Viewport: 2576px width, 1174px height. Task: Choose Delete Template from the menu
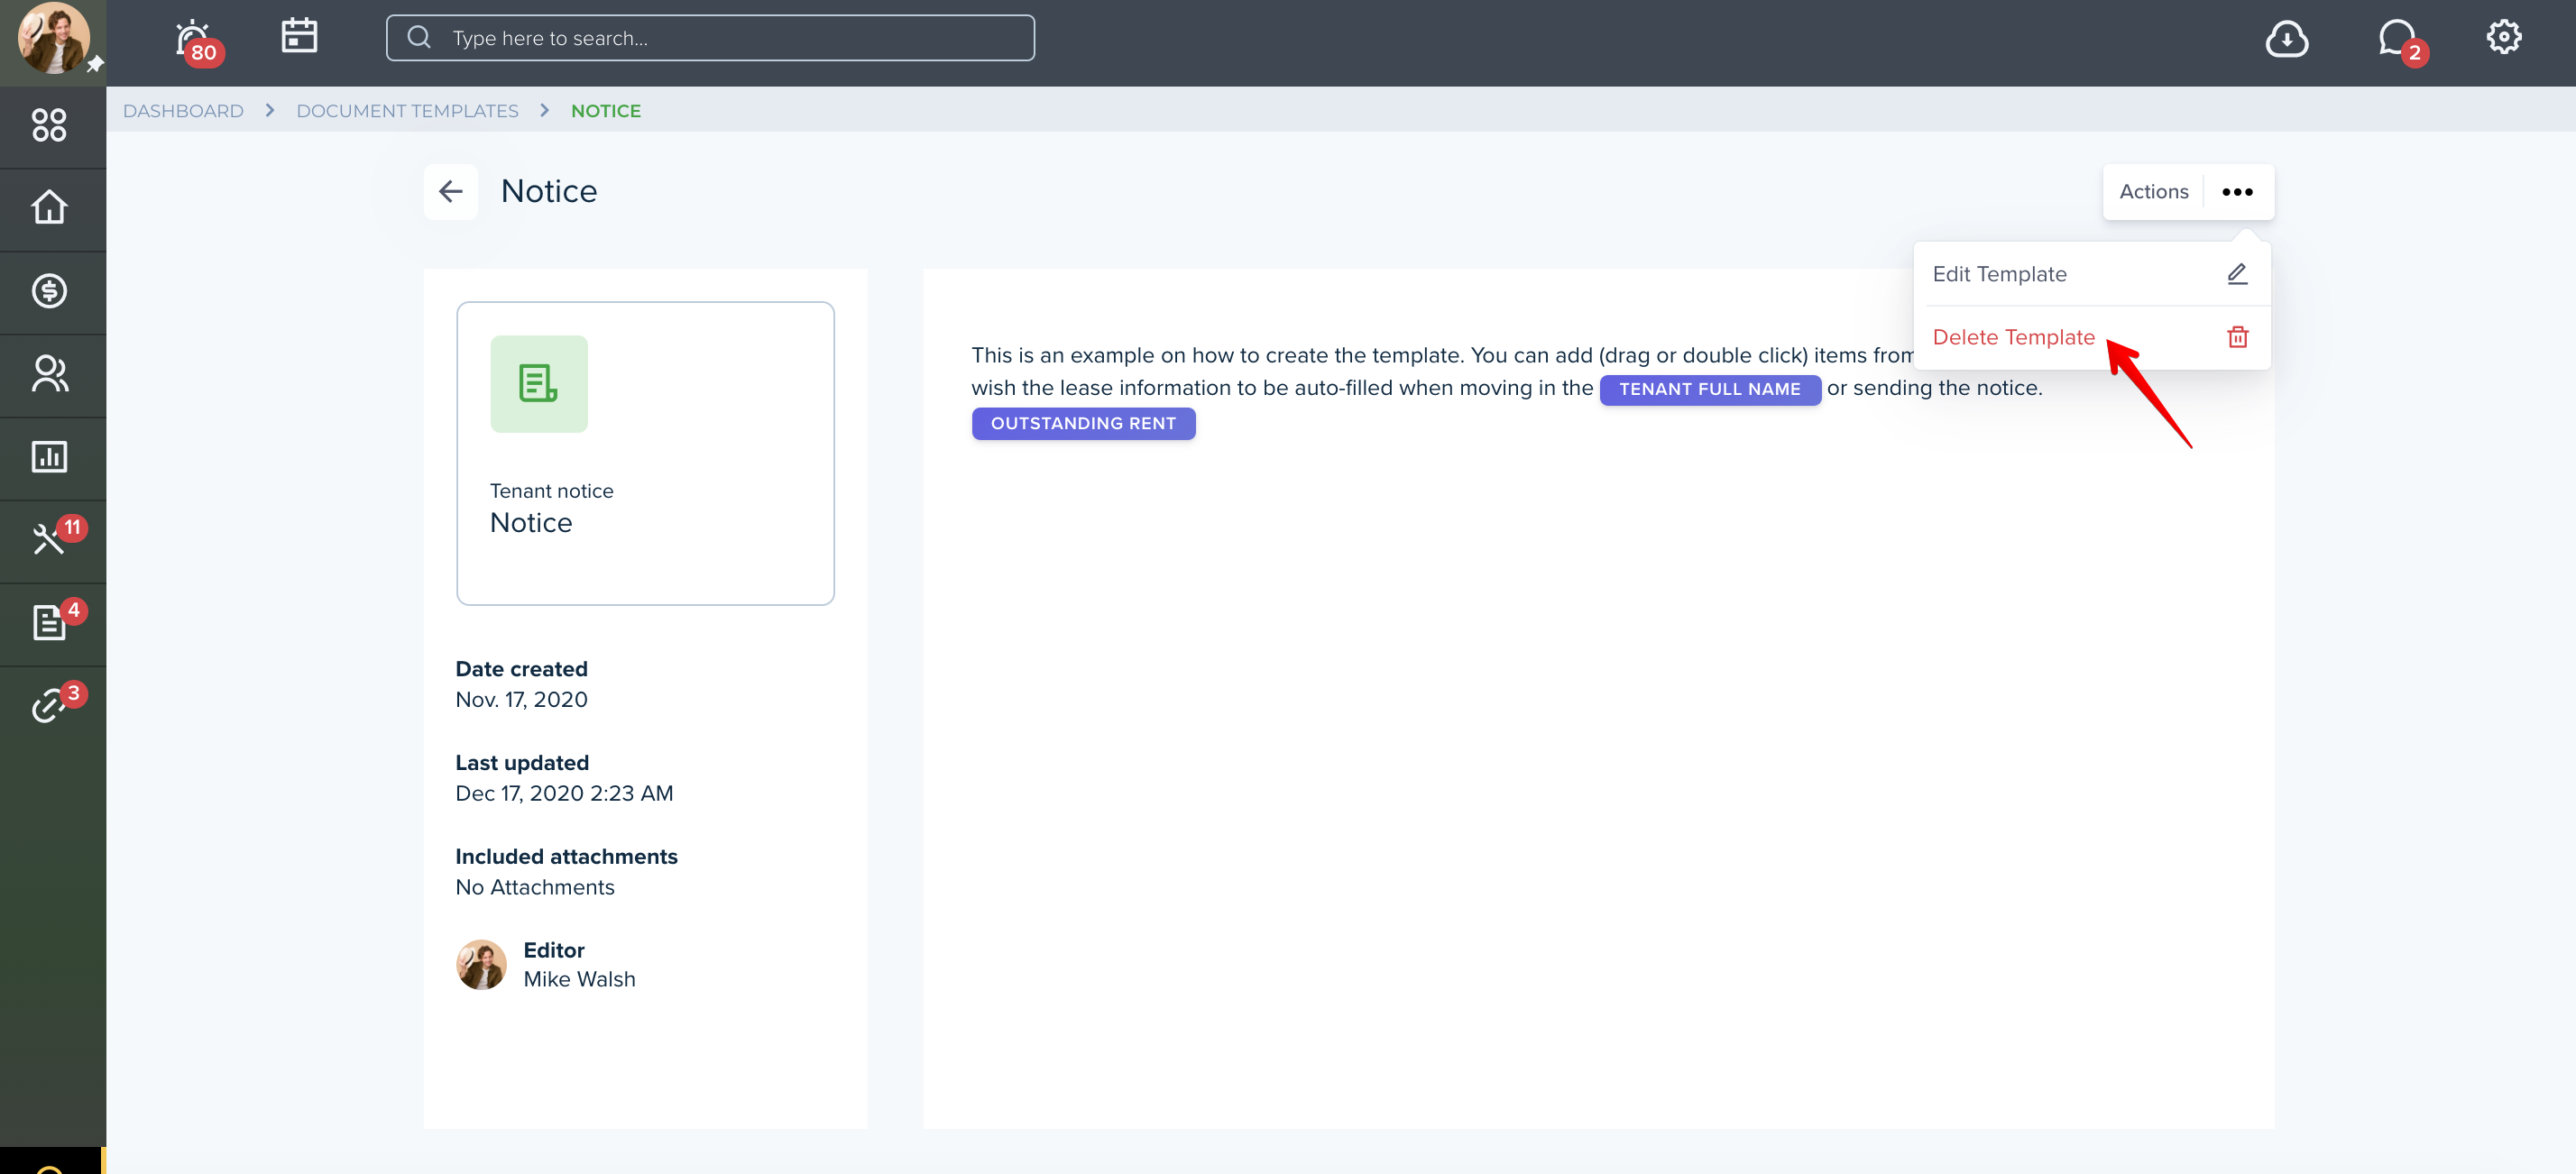tap(2091, 337)
